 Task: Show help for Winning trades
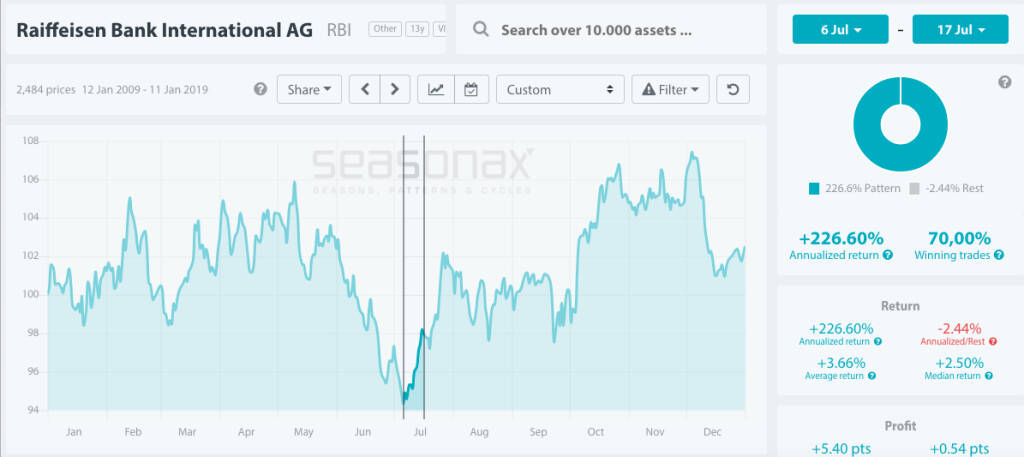pyautogui.click(x=1000, y=255)
